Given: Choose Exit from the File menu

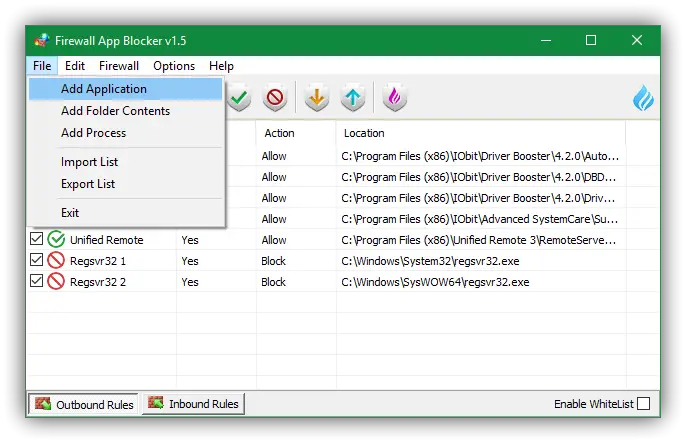Looking at the screenshot, I should tap(126, 213).
